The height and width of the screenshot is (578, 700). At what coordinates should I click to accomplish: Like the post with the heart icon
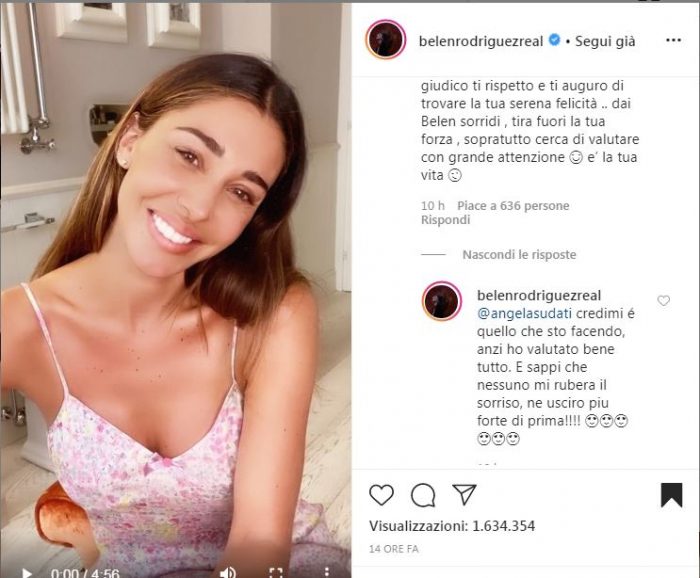381,495
